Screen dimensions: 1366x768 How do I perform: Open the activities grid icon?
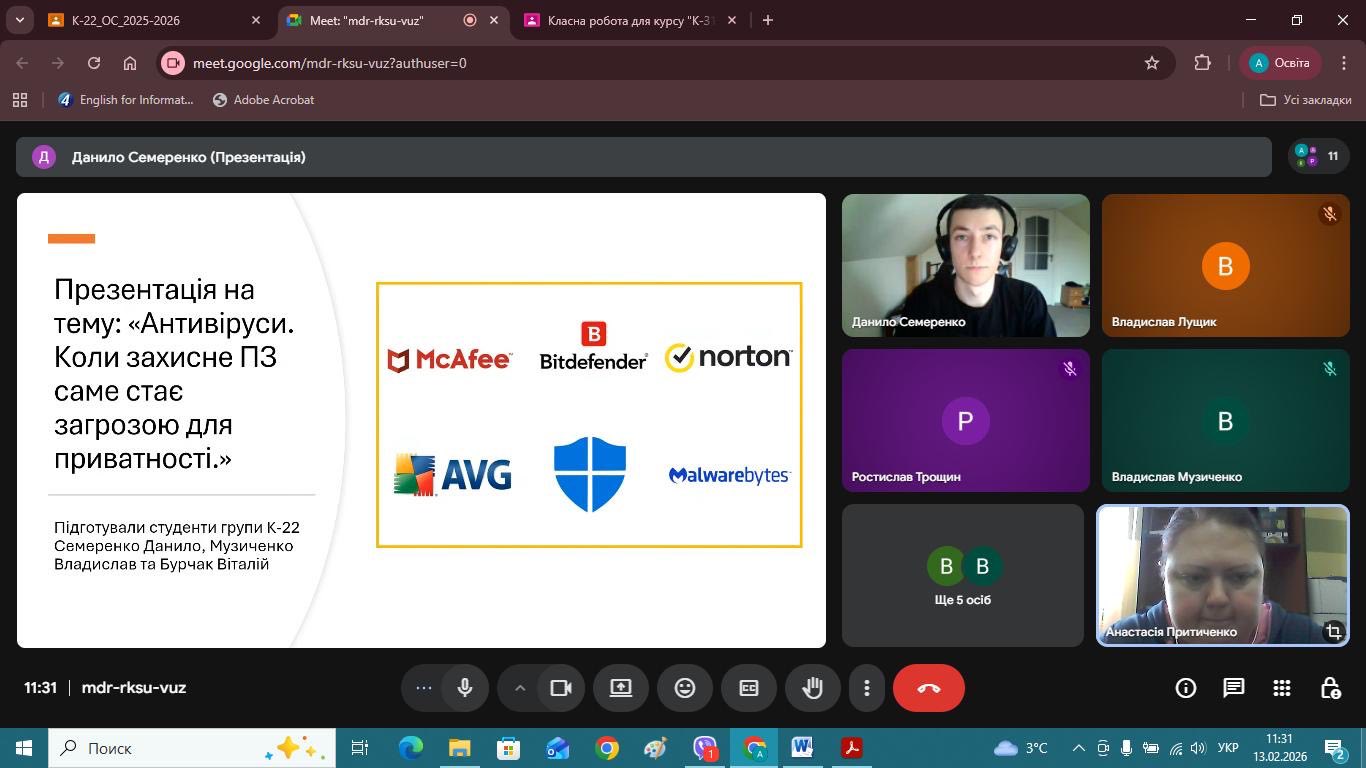click(1282, 688)
